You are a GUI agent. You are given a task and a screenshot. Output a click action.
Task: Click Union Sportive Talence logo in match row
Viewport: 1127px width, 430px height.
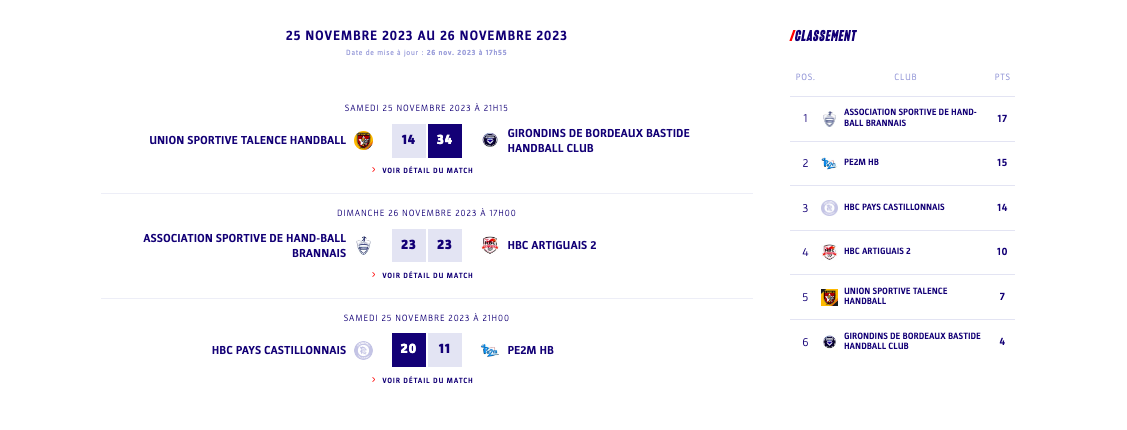(364, 141)
